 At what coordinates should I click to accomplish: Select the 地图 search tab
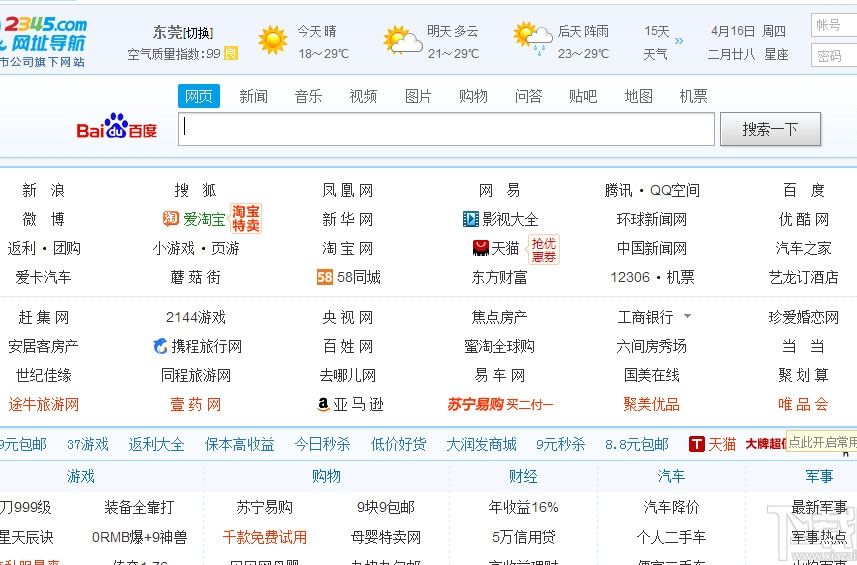click(638, 96)
